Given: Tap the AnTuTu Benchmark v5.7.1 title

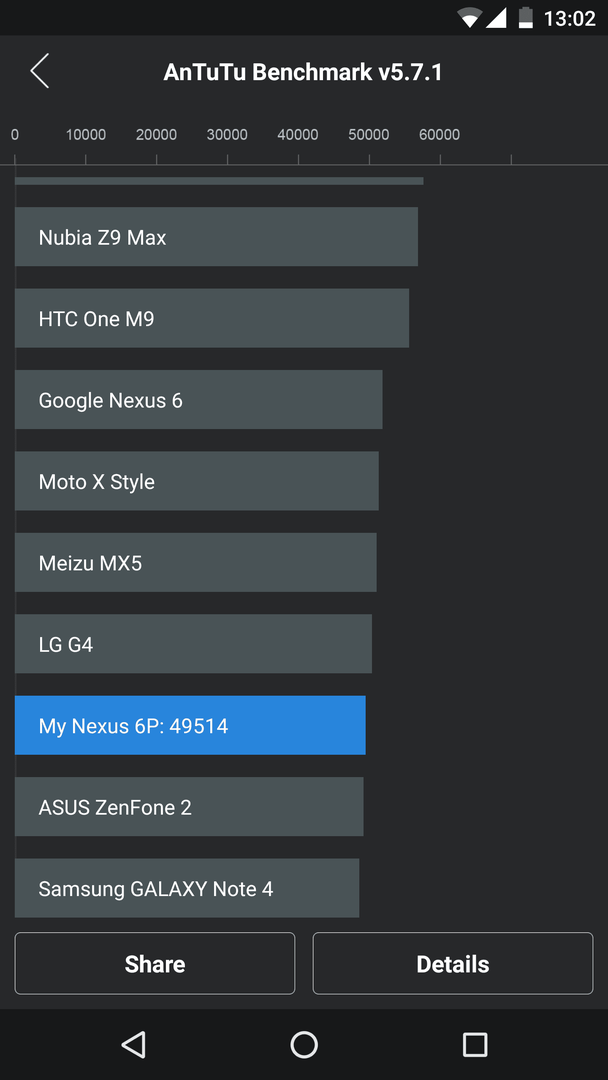Looking at the screenshot, I should click(303, 72).
